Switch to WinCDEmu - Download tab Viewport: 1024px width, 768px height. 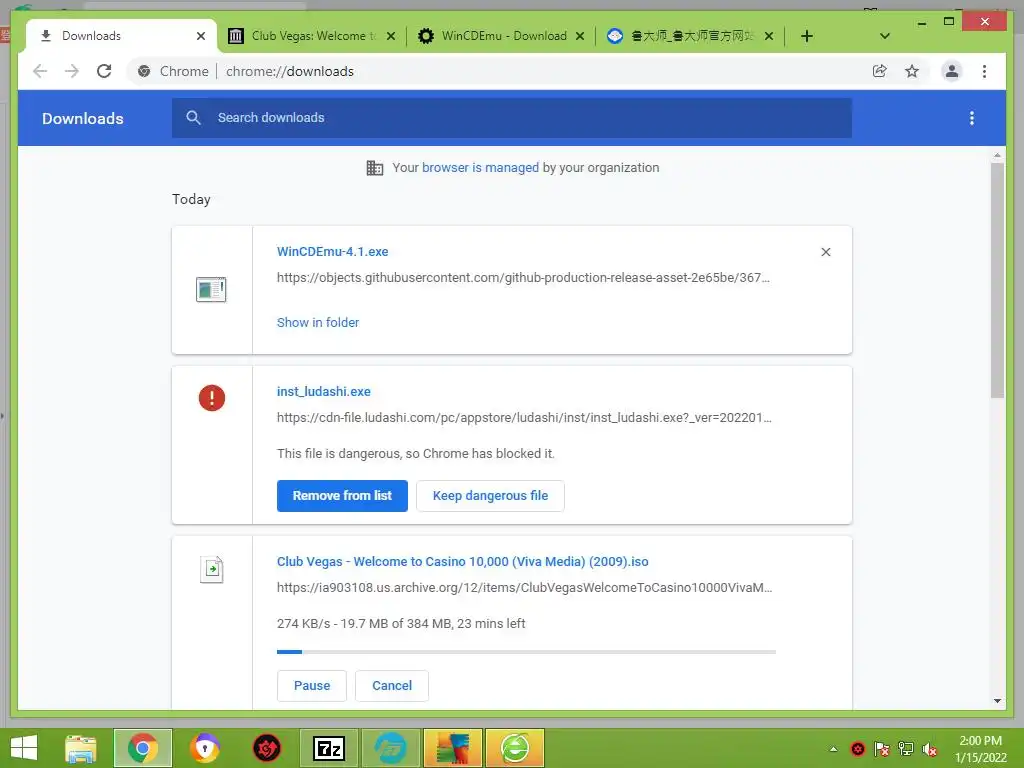(x=504, y=36)
